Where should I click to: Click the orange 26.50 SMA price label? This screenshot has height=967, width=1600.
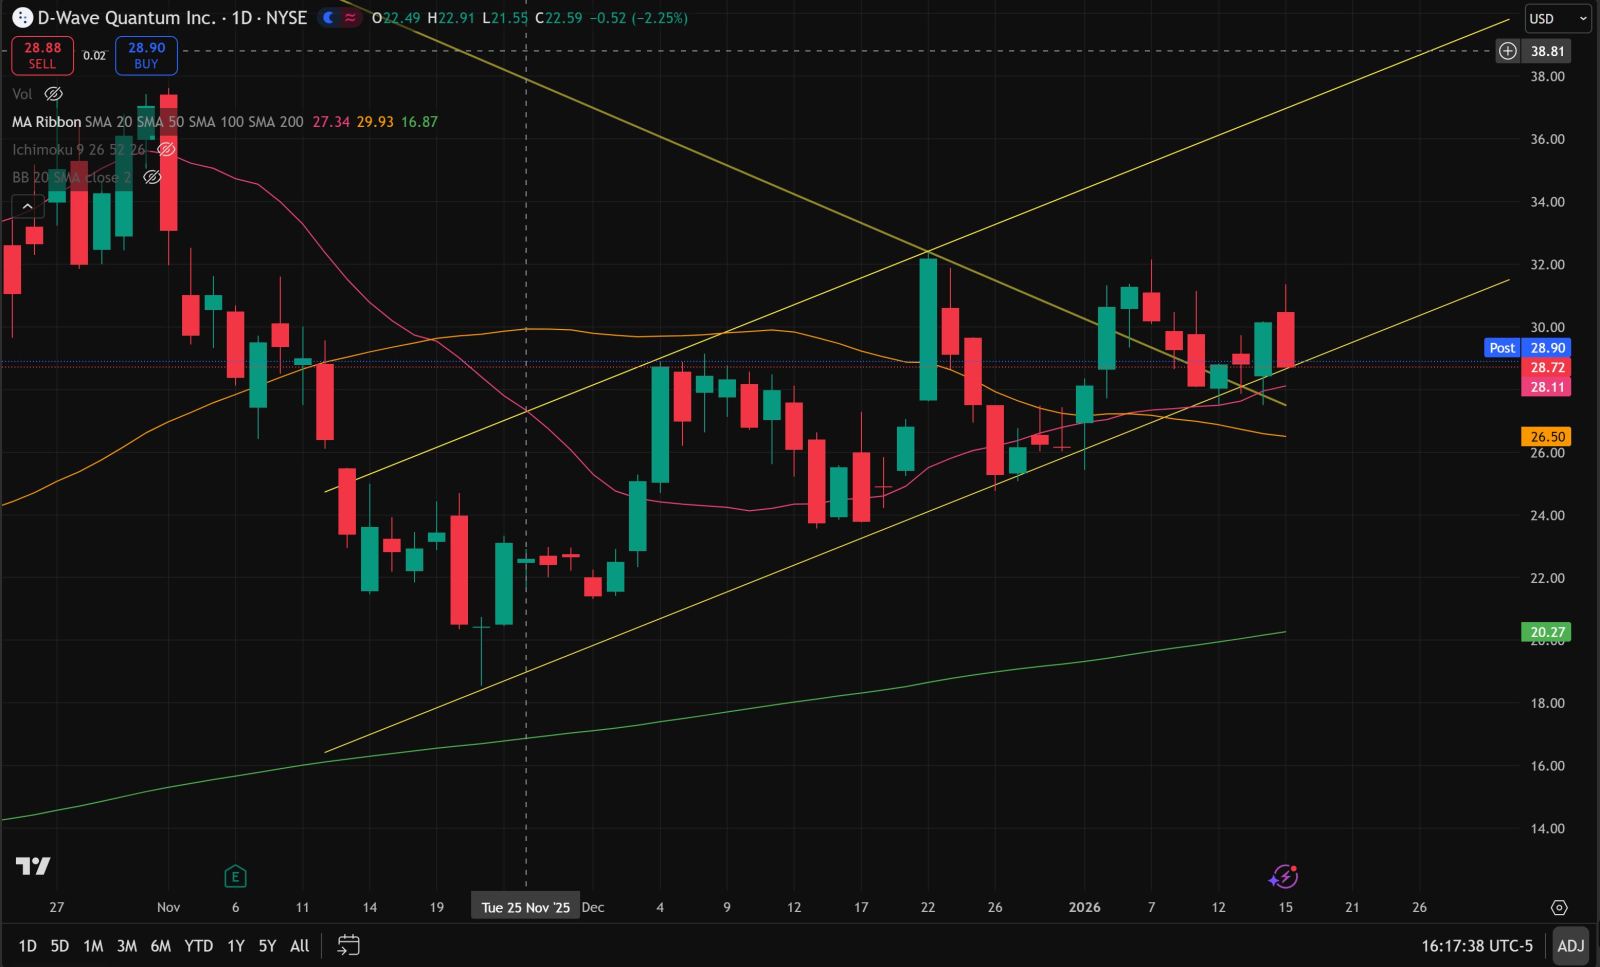coord(1546,436)
